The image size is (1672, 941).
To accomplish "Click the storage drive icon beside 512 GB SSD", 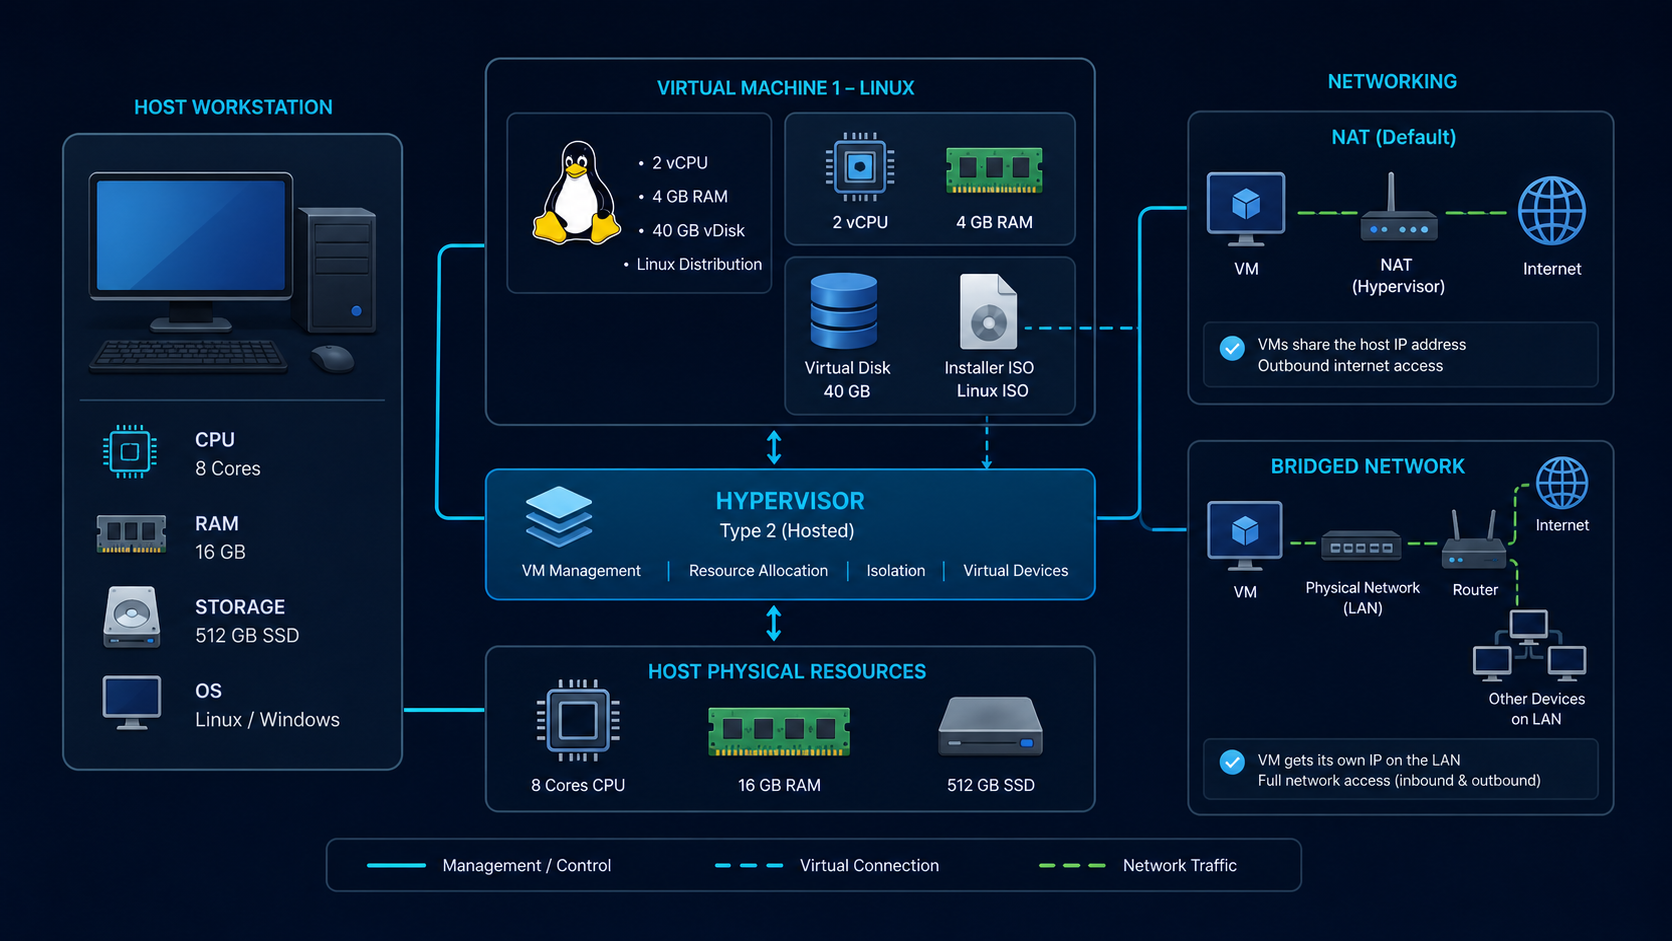I will click(x=131, y=617).
